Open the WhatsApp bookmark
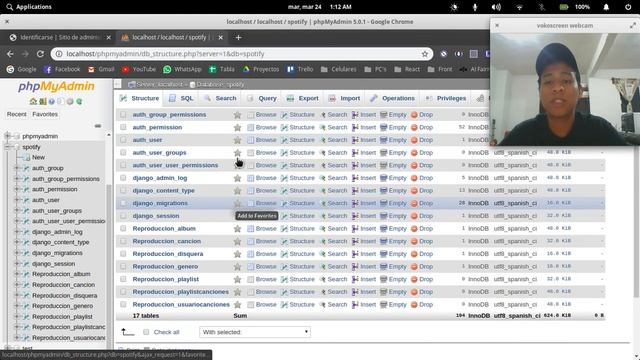Image resolution: width=640 pixels, height=360 pixels. pyautogui.click(x=182, y=69)
